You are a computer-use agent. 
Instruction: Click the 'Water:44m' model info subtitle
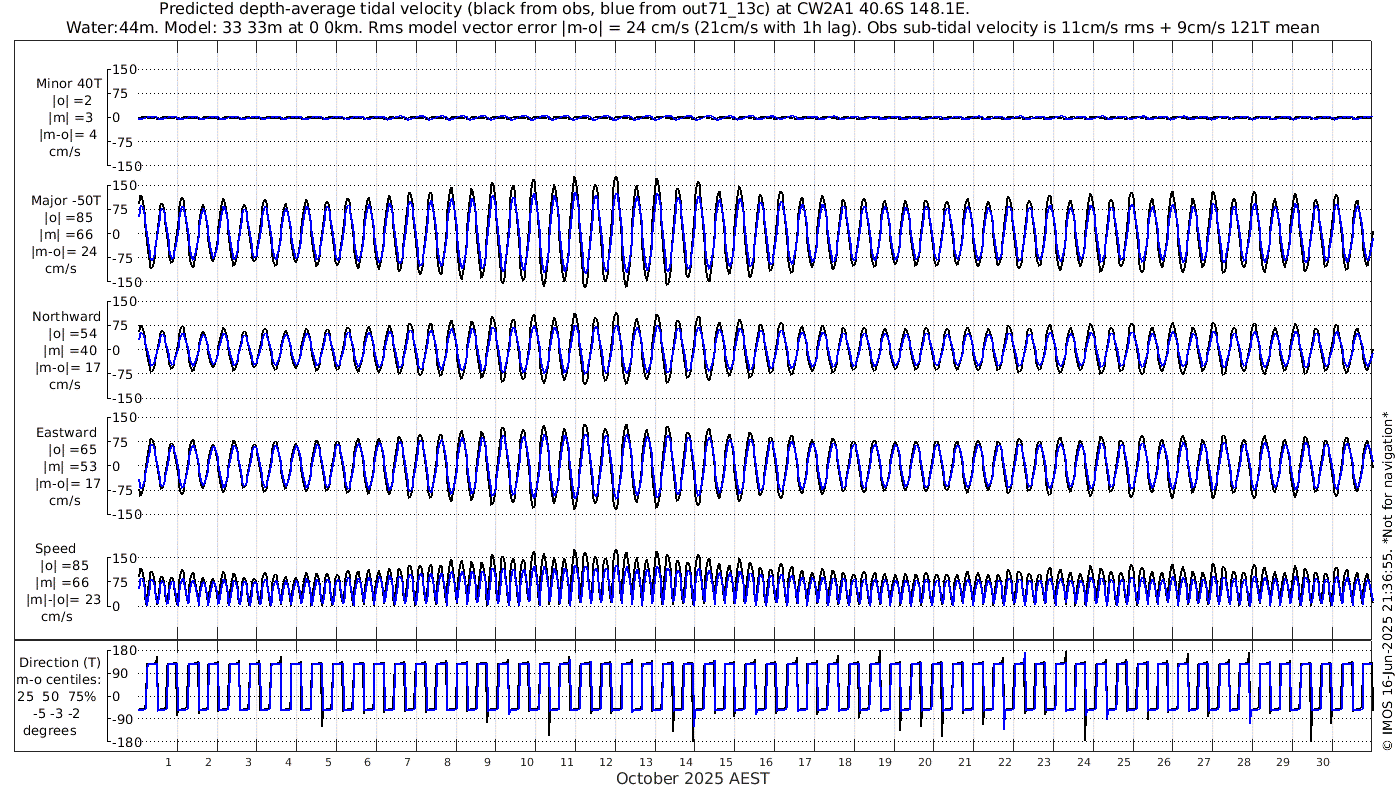coord(692,27)
